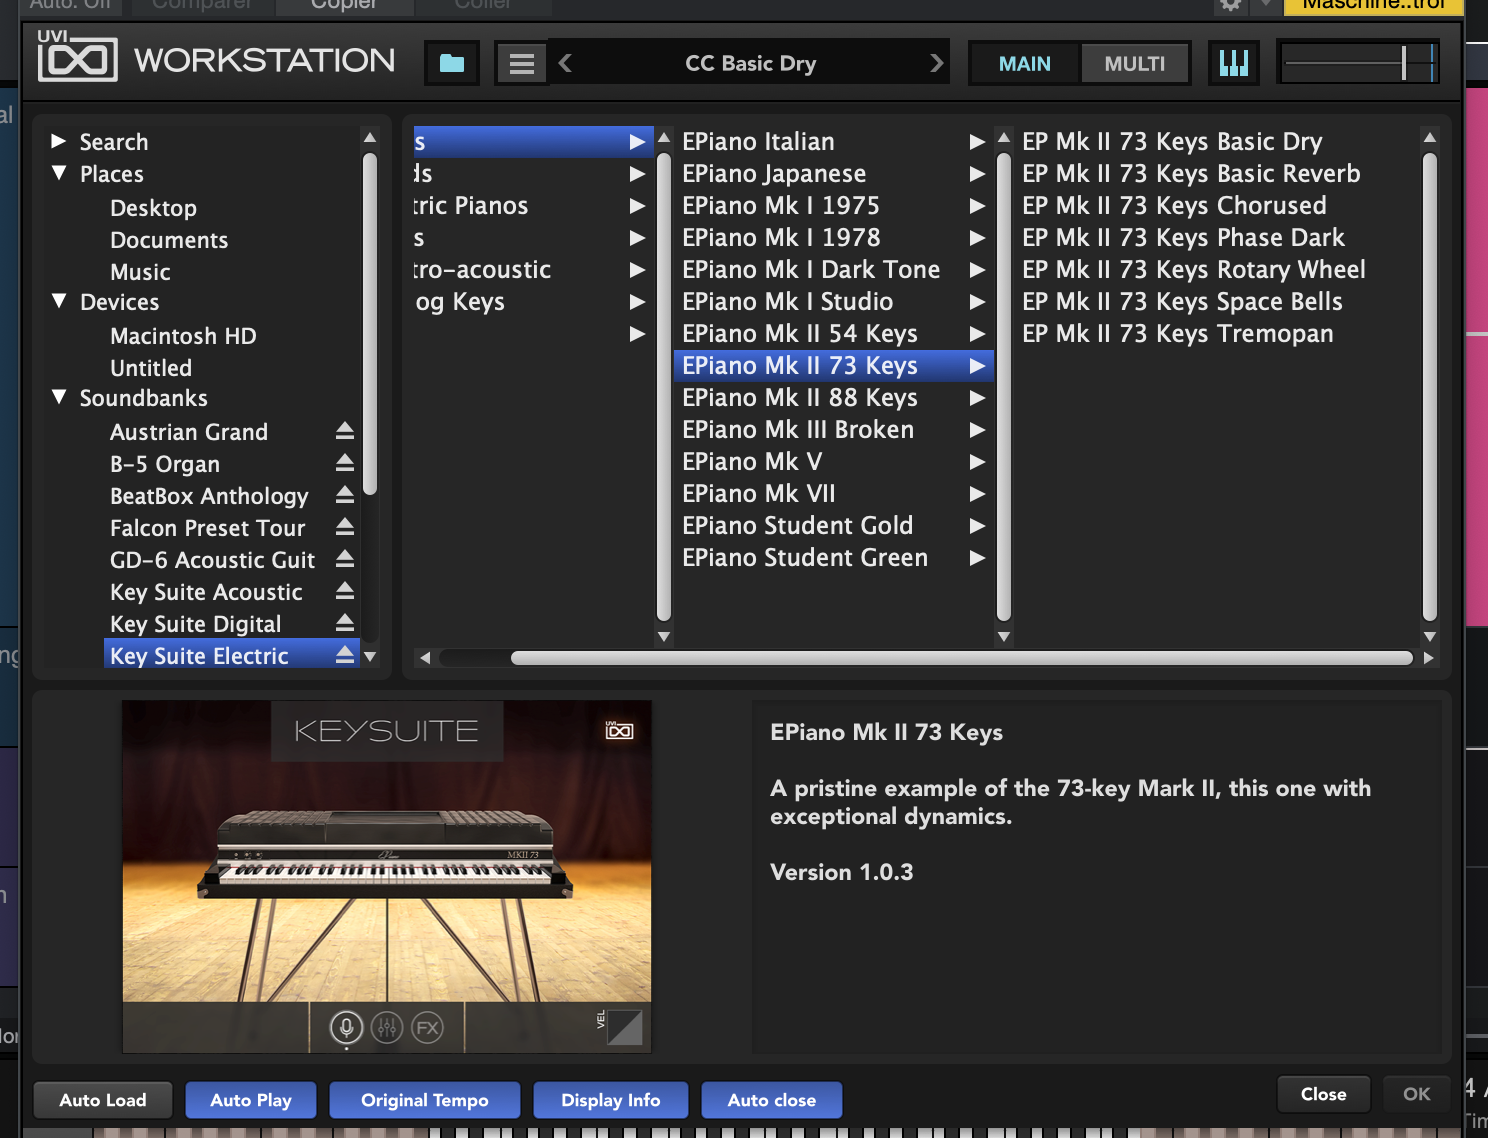Viewport: 1488px width, 1138px height.
Task: Select EP Mk II 73 Keys Tremopan preset
Action: (1178, 334)
